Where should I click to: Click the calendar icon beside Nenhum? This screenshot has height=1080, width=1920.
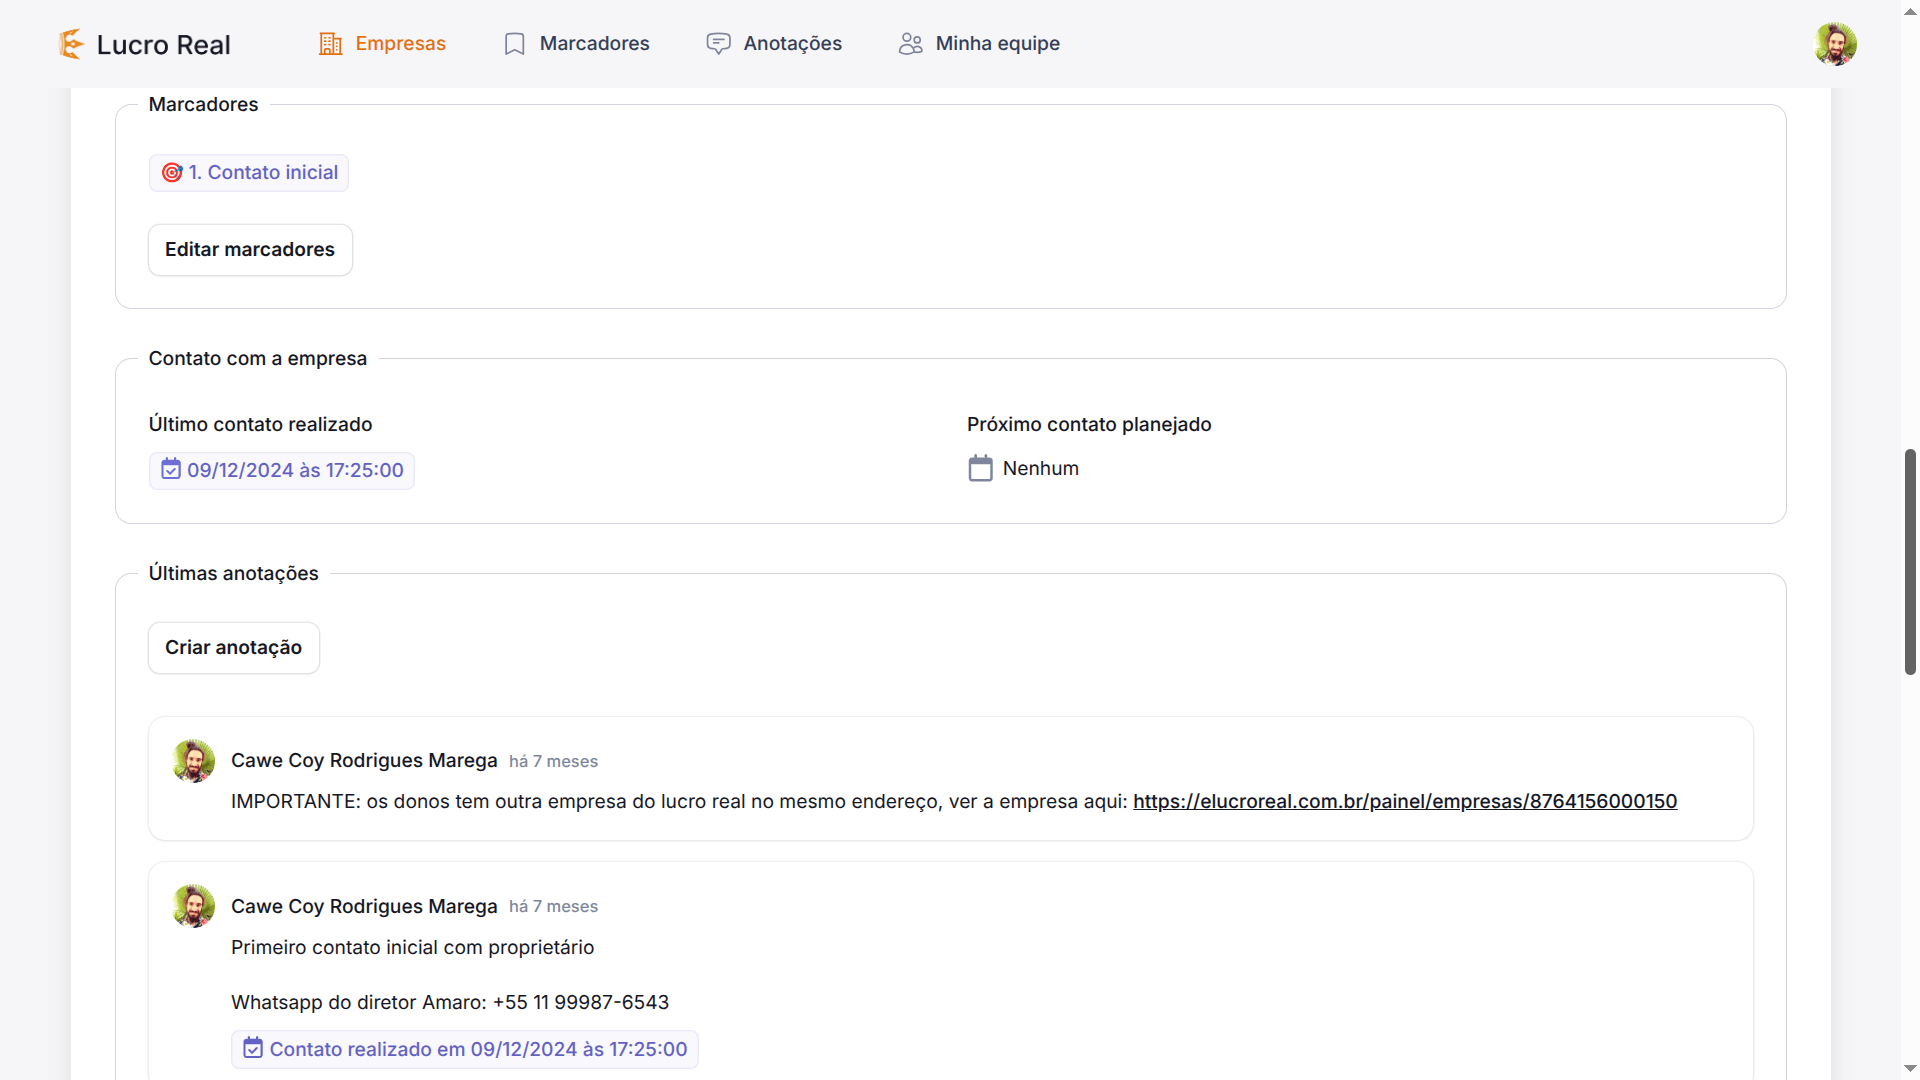[x=980, y=469]
